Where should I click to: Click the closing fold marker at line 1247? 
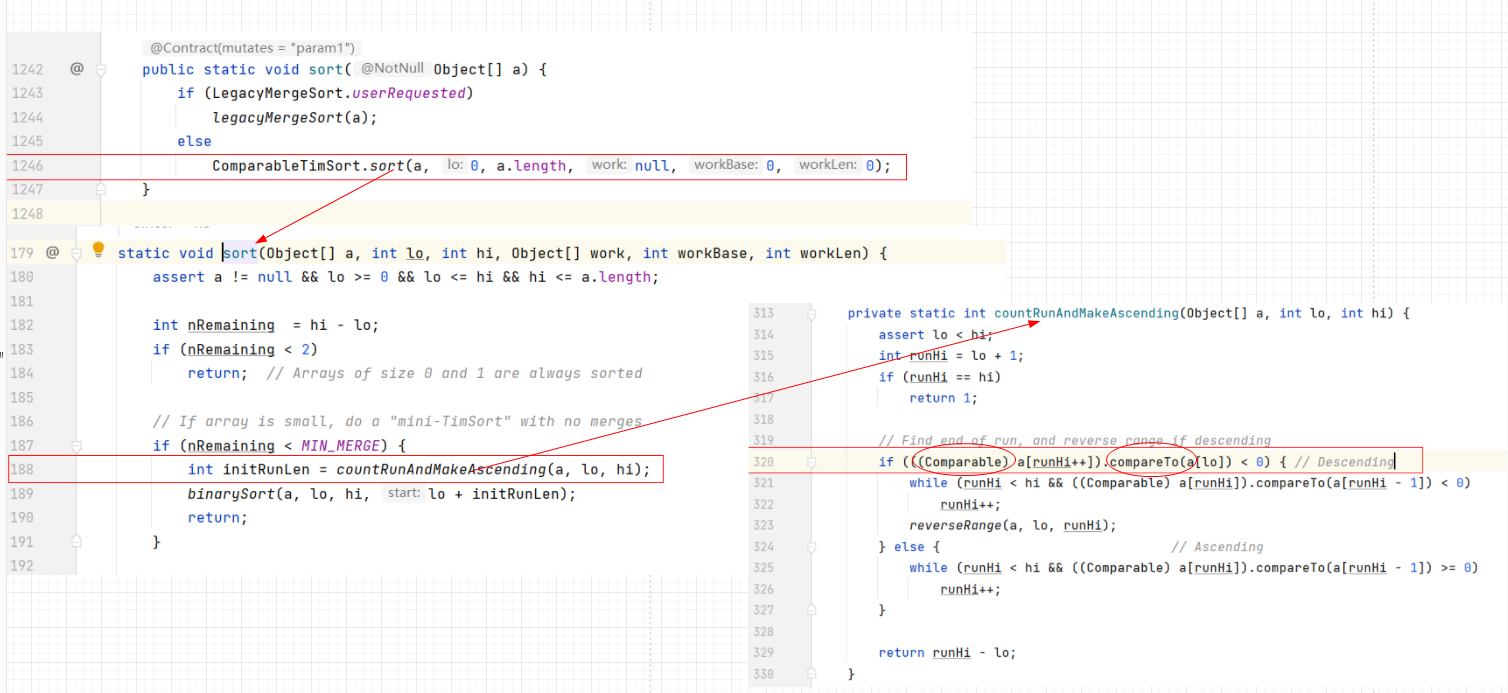101,189
